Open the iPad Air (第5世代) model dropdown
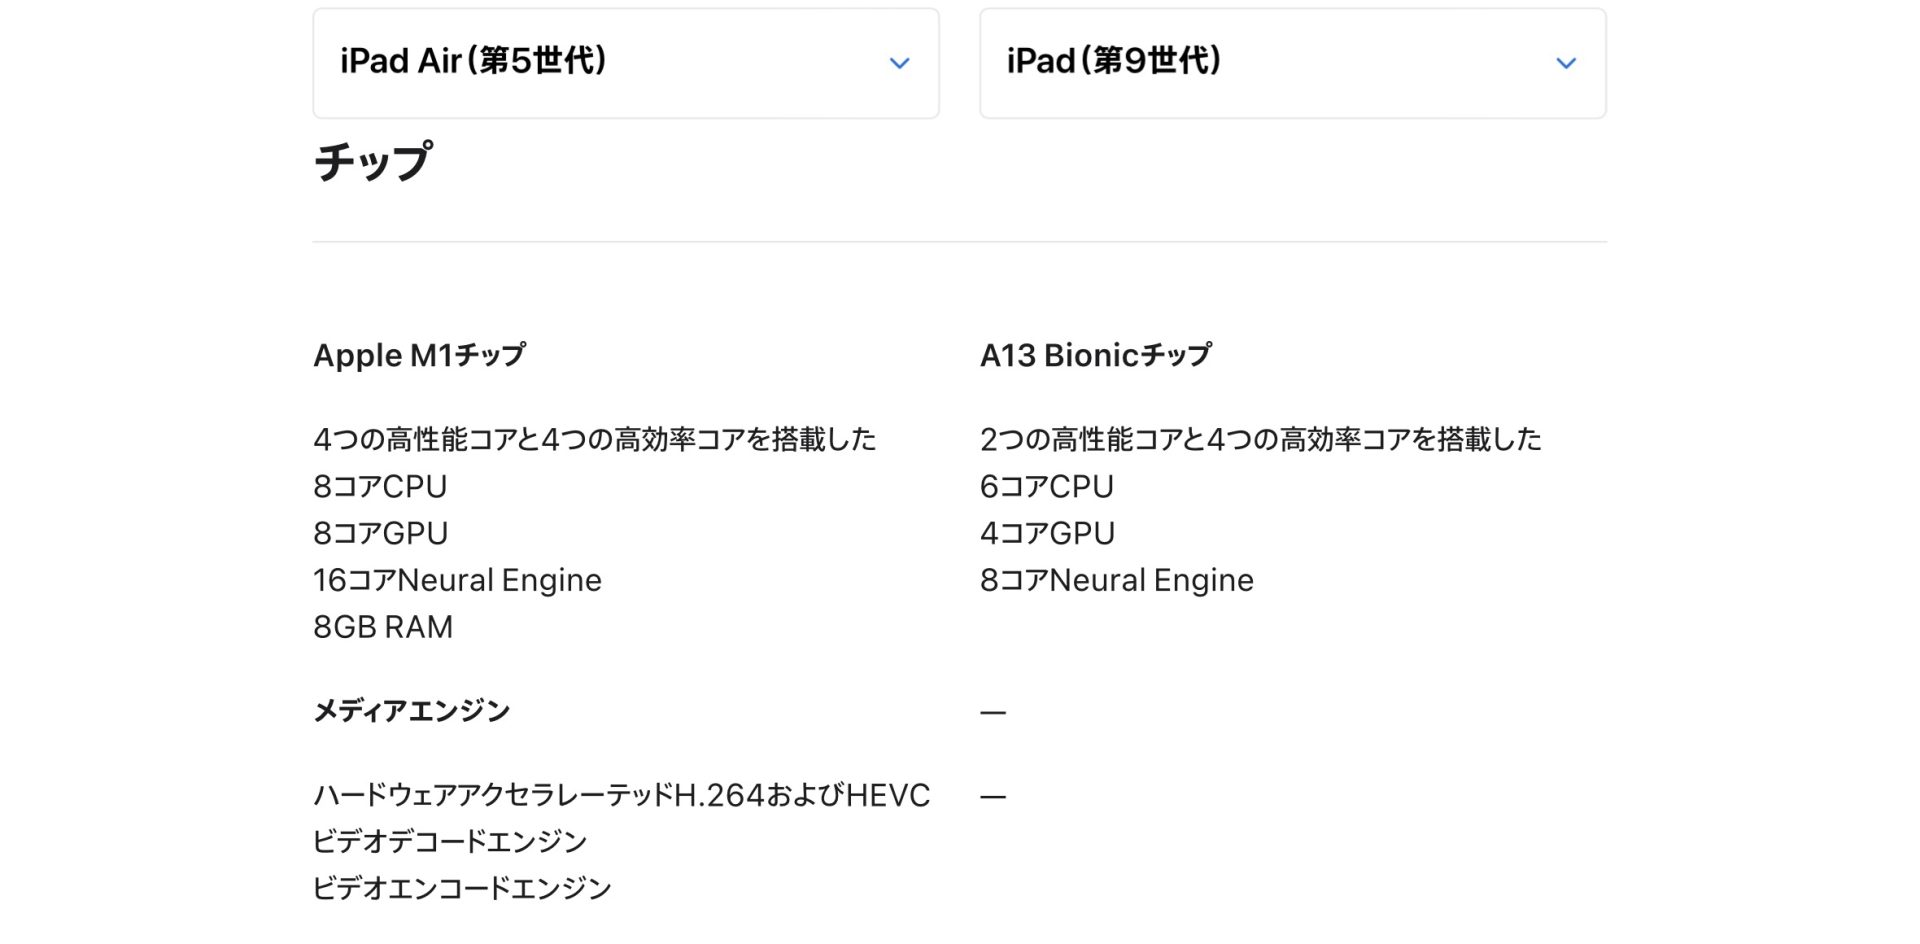 [625, 63]
